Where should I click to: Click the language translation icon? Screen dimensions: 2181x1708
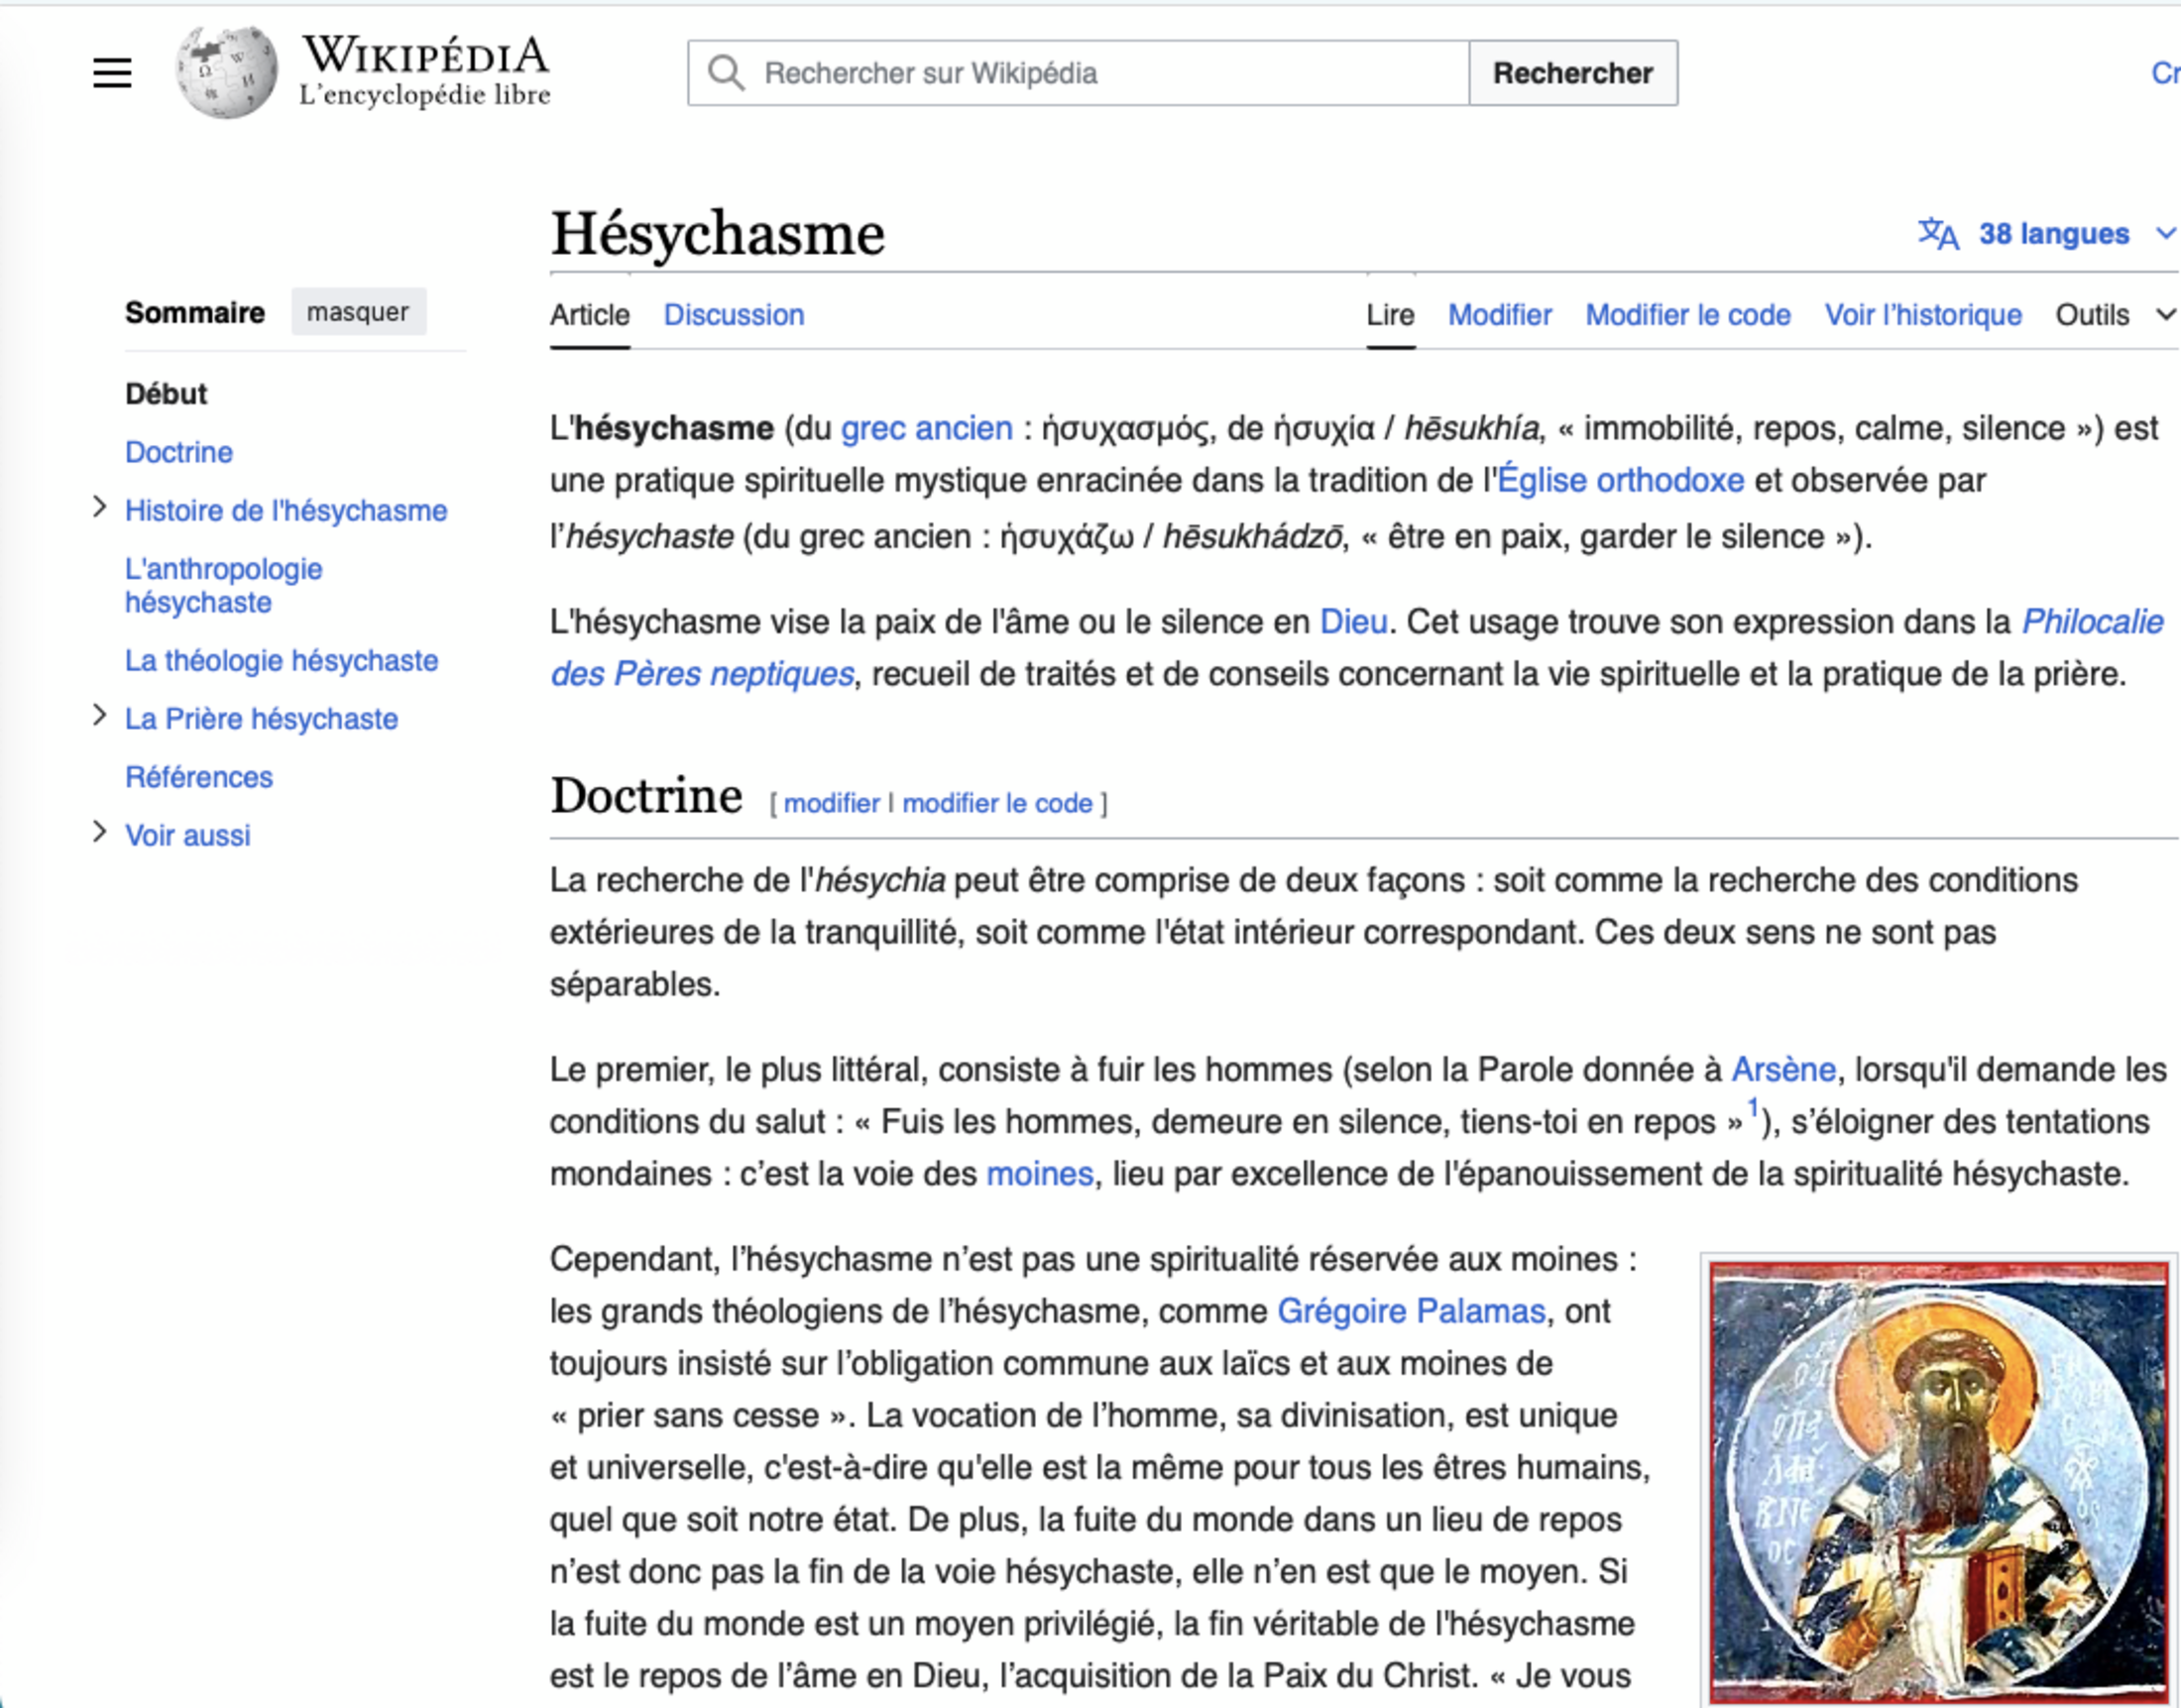1938,234
